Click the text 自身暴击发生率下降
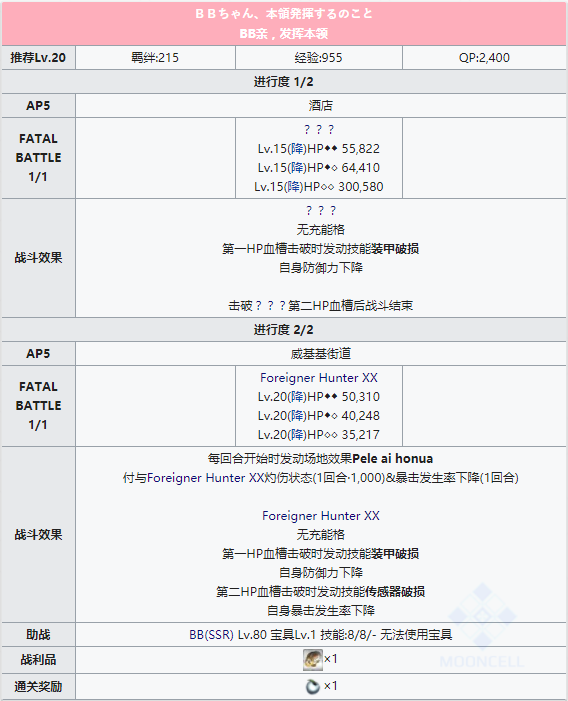 [x=320, y=611]
